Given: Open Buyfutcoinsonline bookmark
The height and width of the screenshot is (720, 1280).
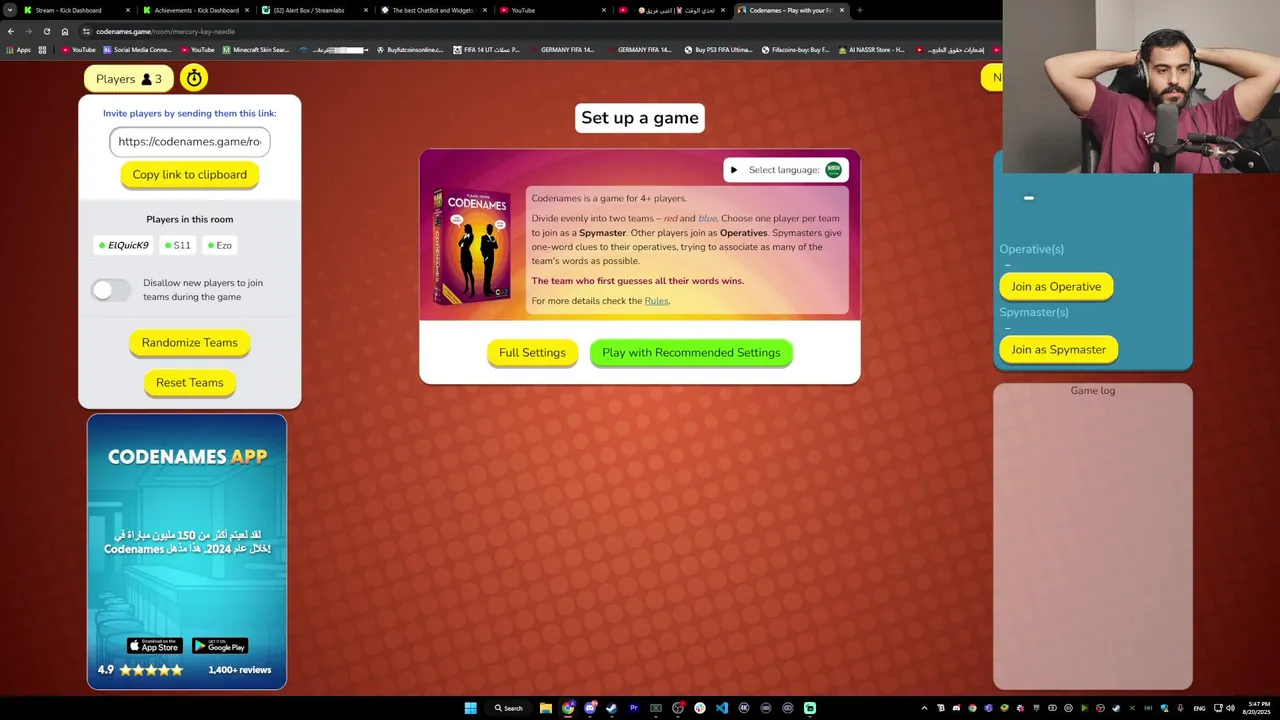Looking at the screenshot, I should pos(410,50).
